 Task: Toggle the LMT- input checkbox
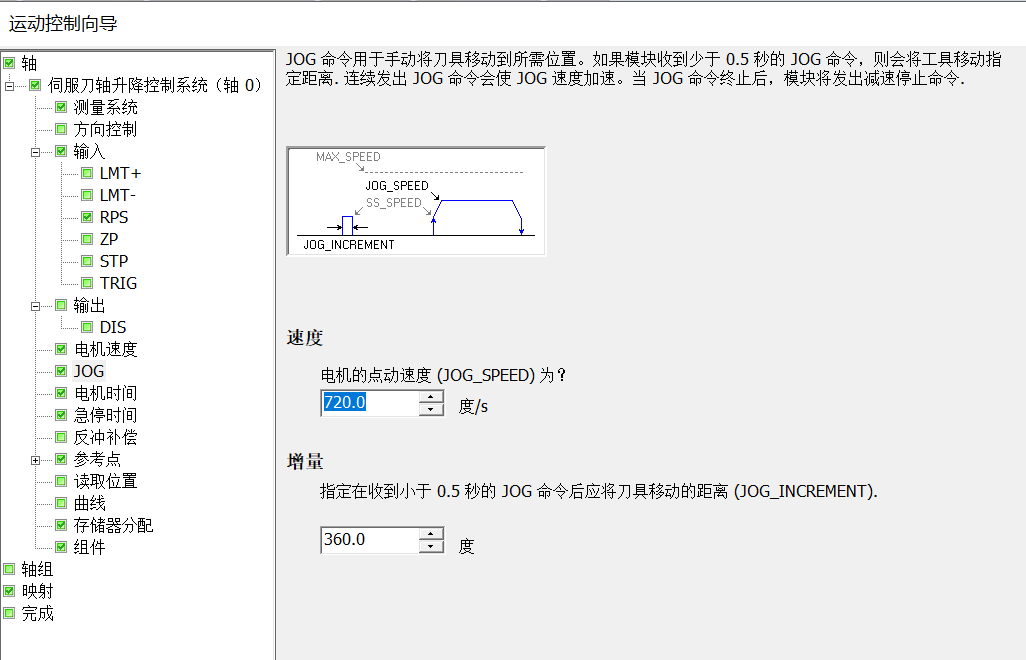point(87,195)
